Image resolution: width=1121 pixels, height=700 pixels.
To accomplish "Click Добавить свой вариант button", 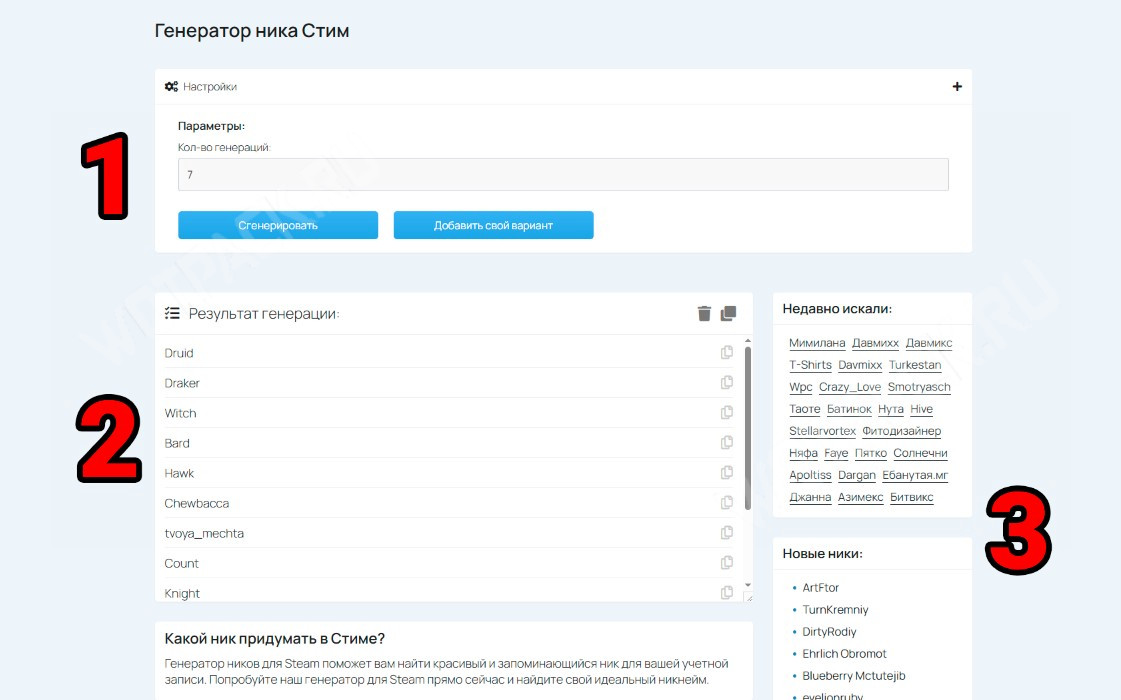I will click(493, 225).
